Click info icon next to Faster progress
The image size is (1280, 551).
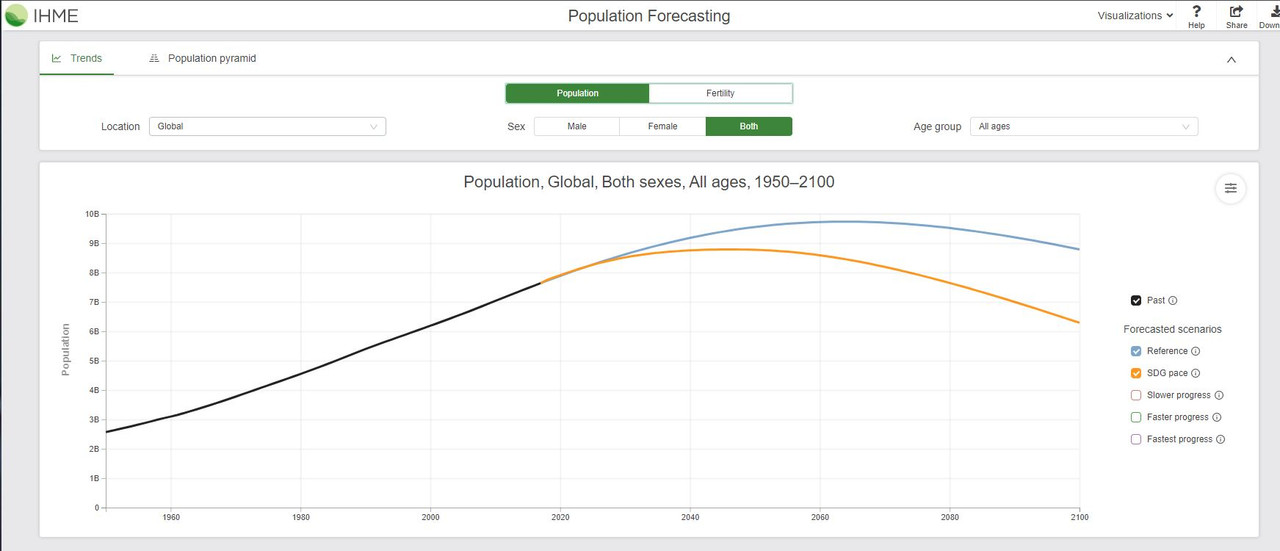click(1217, 417)
